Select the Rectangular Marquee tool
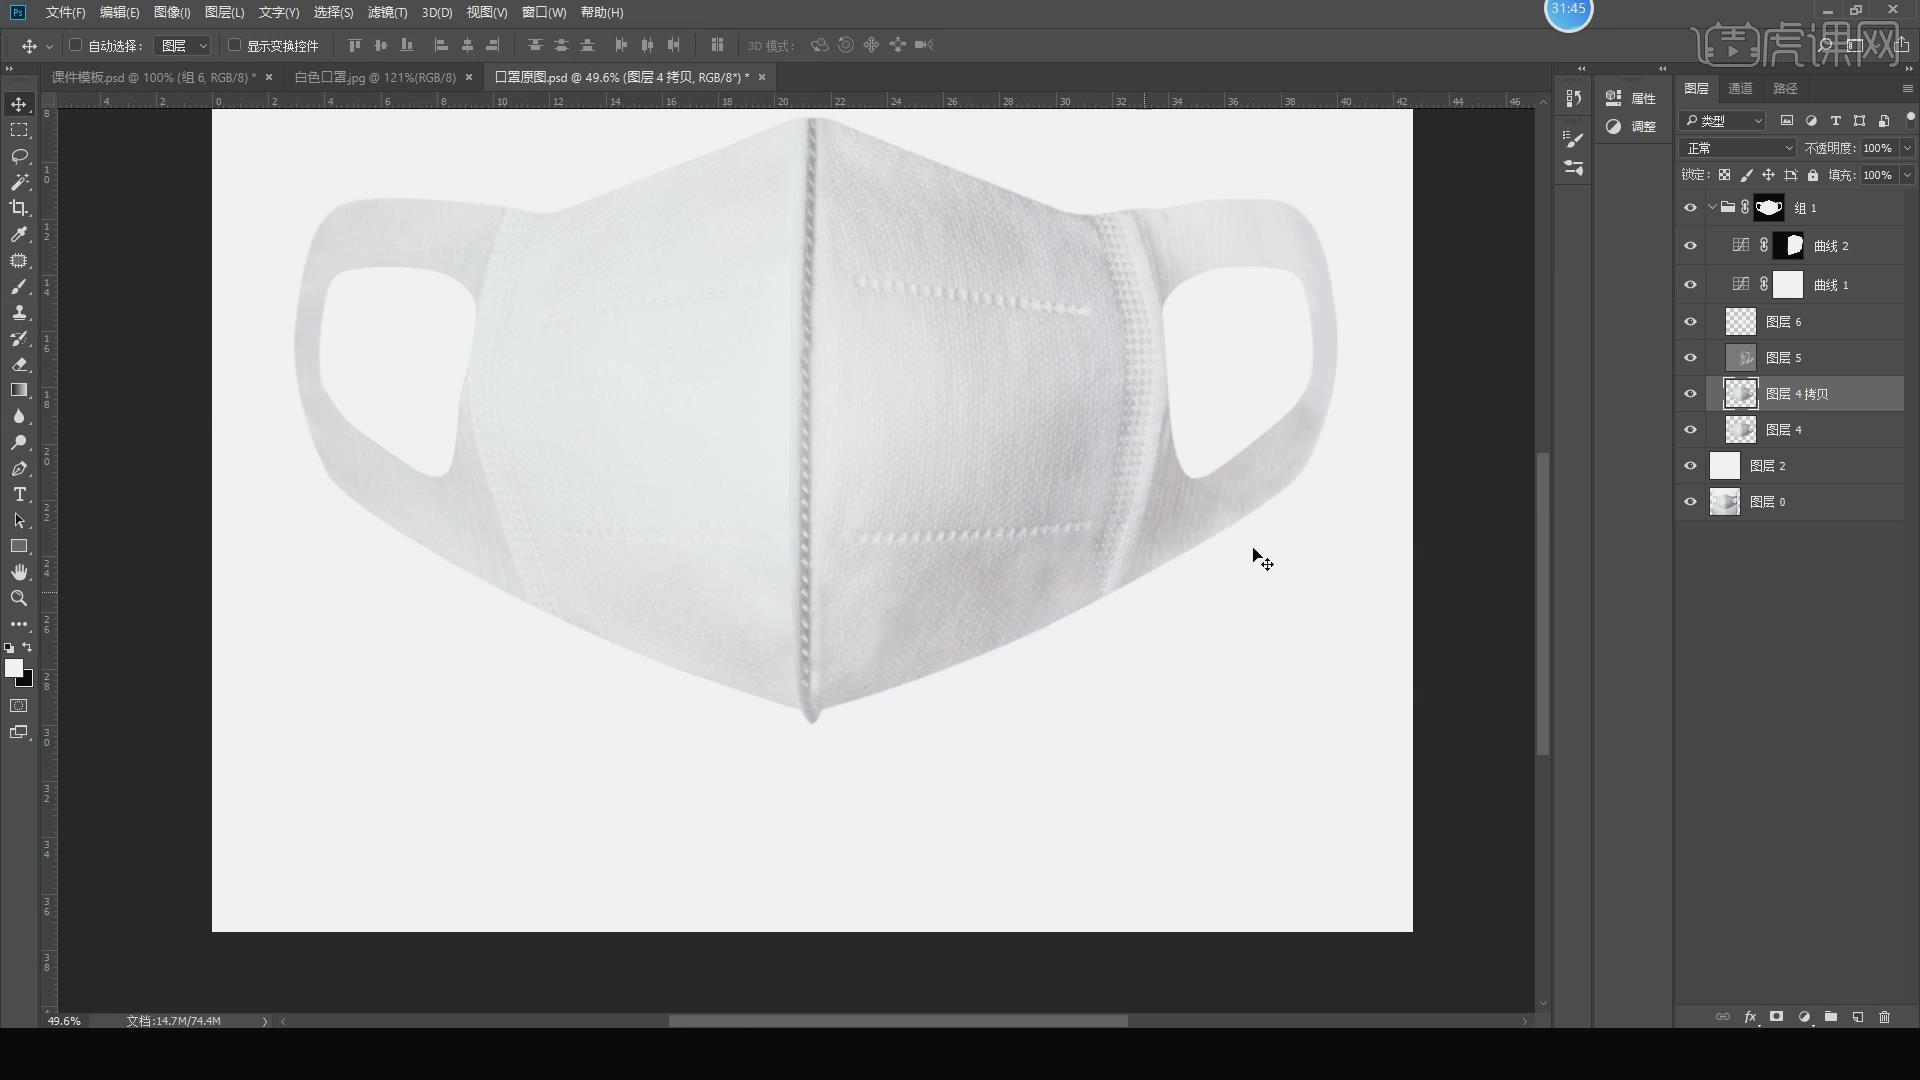The image size is (1920, 1080). tap(19, 130)
